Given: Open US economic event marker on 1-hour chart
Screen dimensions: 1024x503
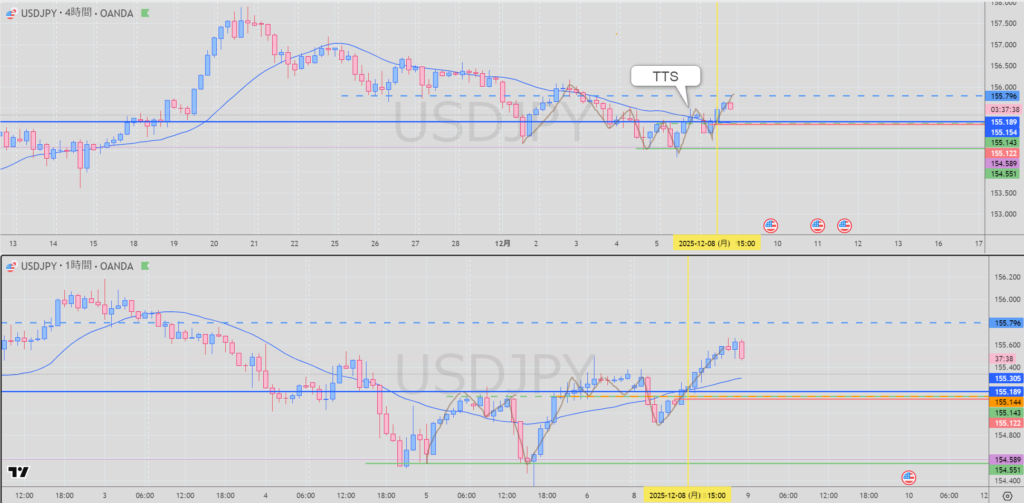Looking at the screenshot, I should (909, 477).
